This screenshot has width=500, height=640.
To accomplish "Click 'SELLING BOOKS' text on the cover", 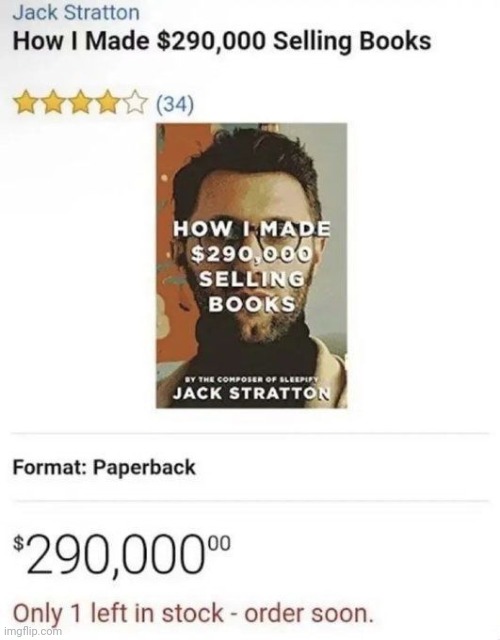I will pyautogui.click(x=251, y=291).
